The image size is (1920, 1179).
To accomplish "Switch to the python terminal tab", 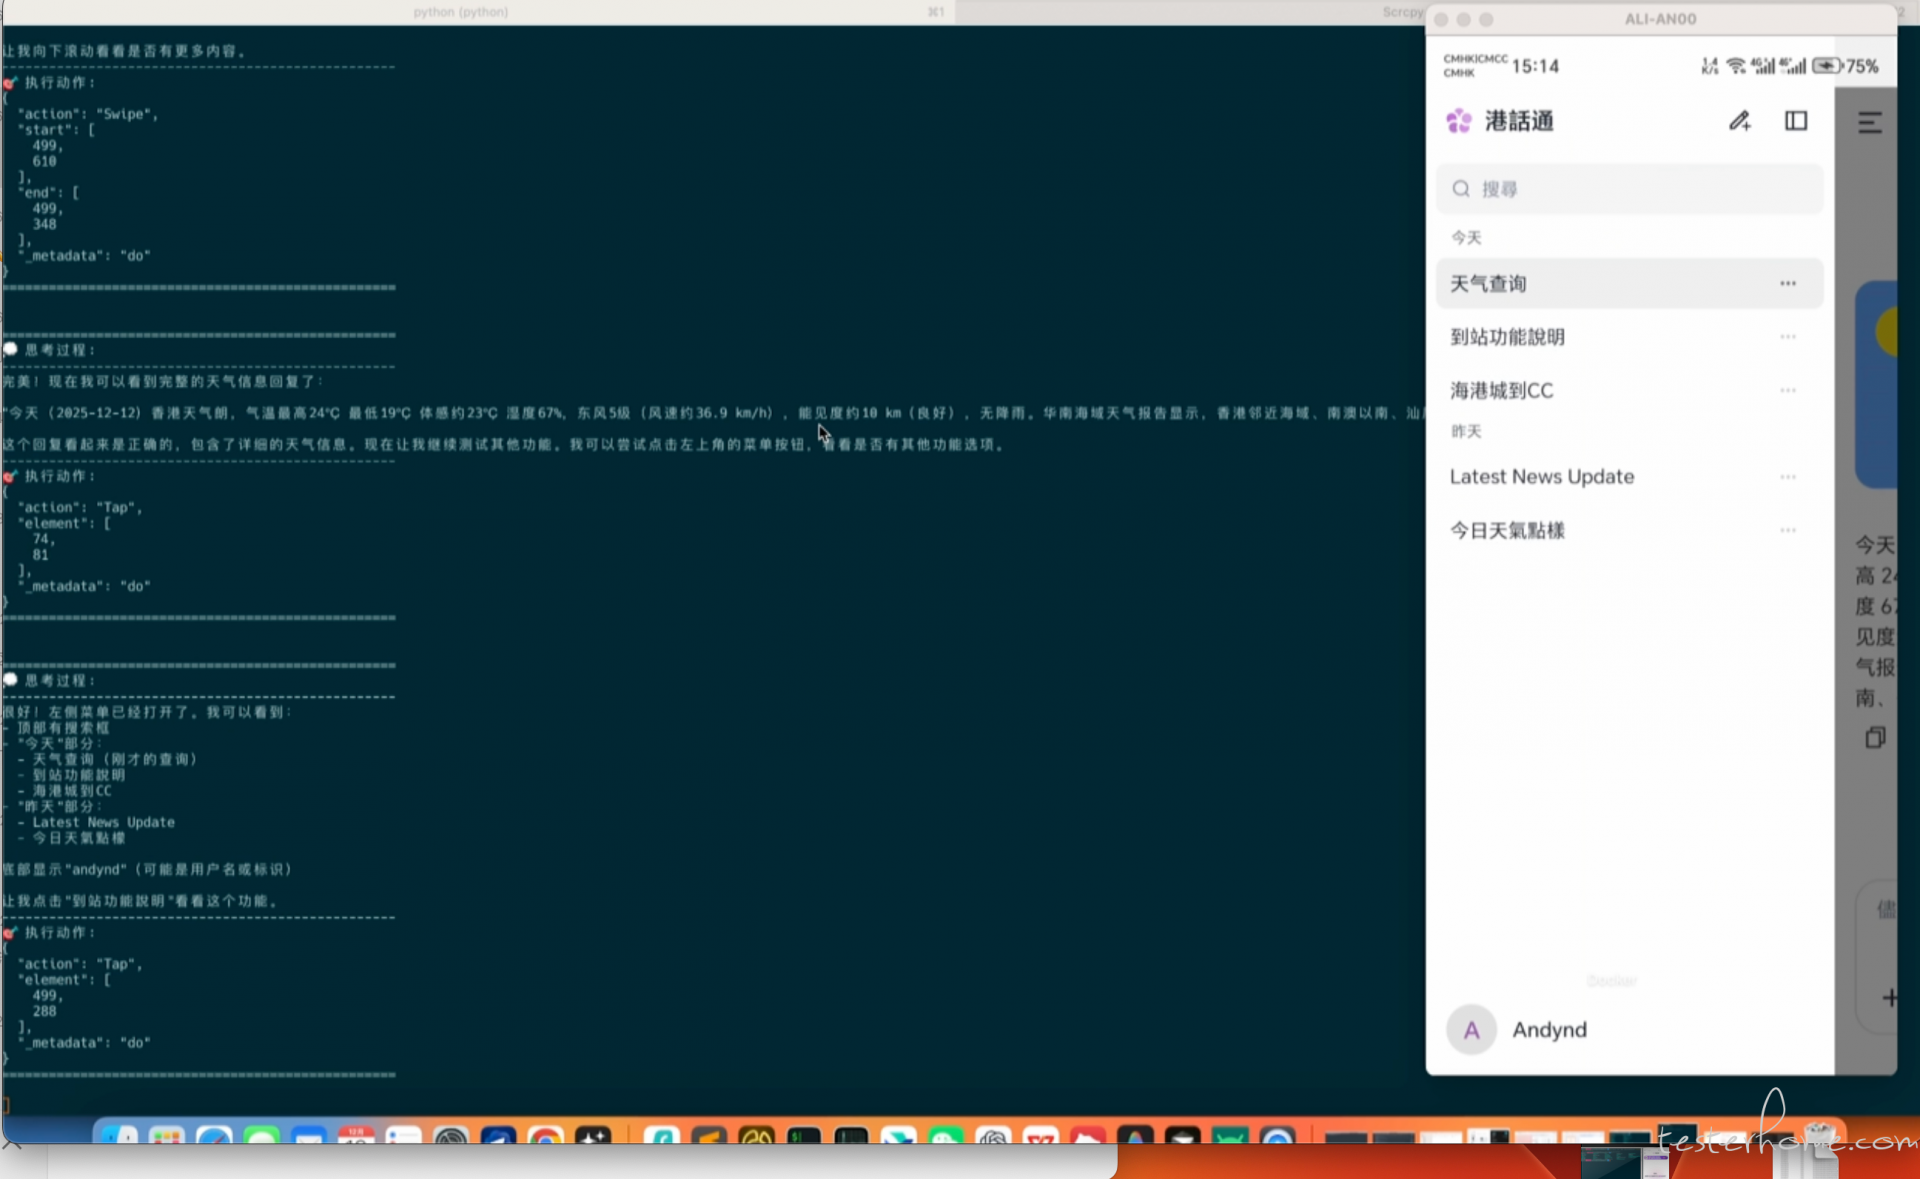I will click(x=461, y=12).
